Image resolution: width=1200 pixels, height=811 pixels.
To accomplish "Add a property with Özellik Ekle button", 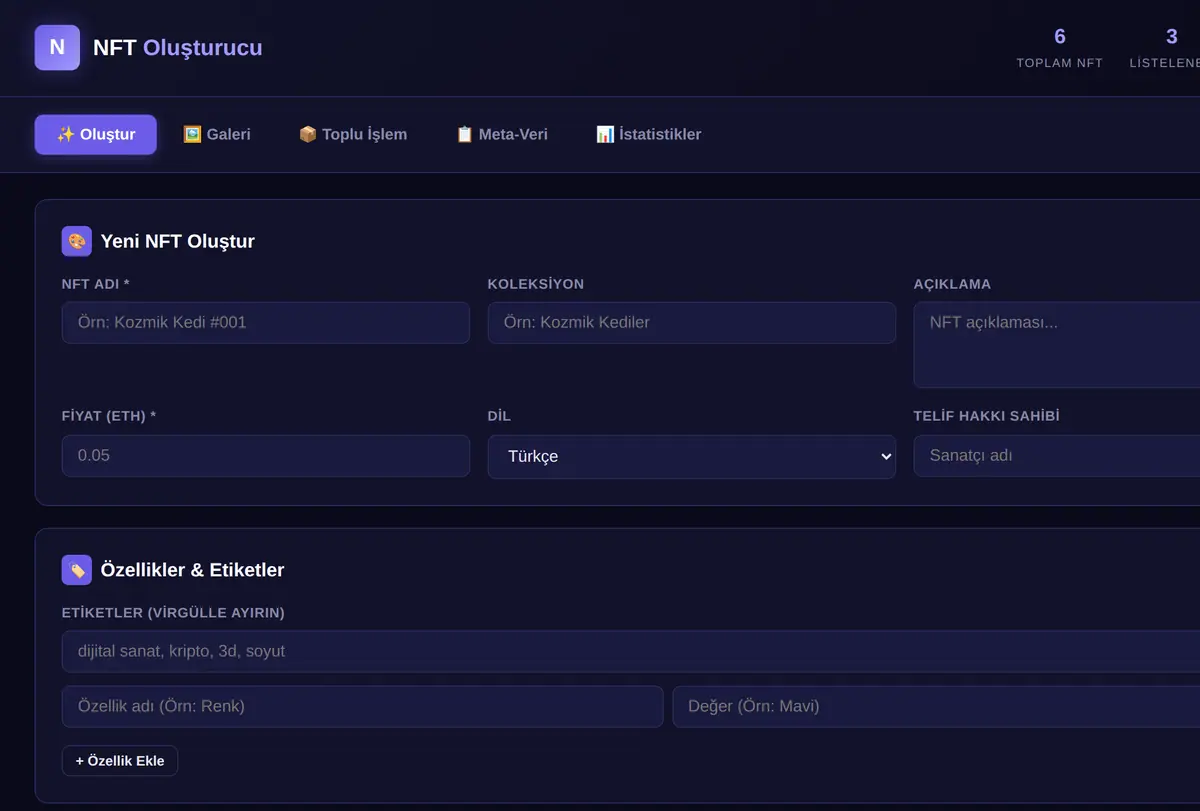I will click(120, 761).
